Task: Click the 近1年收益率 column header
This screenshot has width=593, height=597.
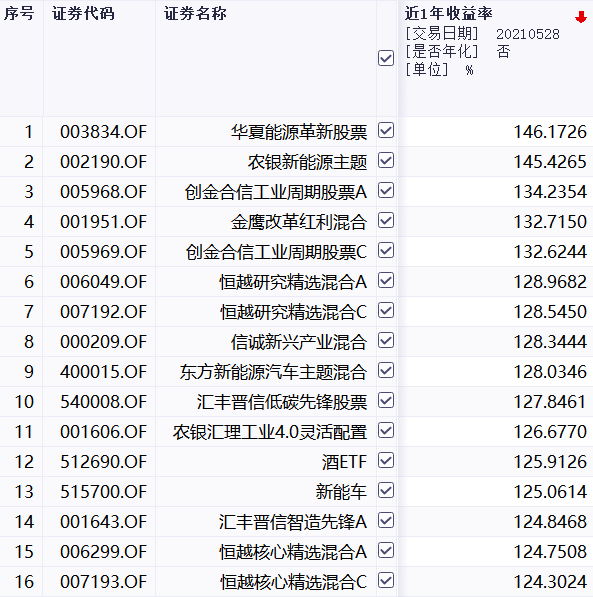Action: pyautogui.click(x=448, y=14)
